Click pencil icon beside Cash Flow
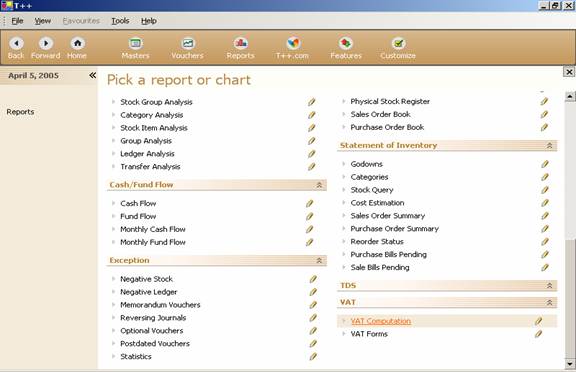Viewport: 576px width, 372px height. [x=310, y=203]
